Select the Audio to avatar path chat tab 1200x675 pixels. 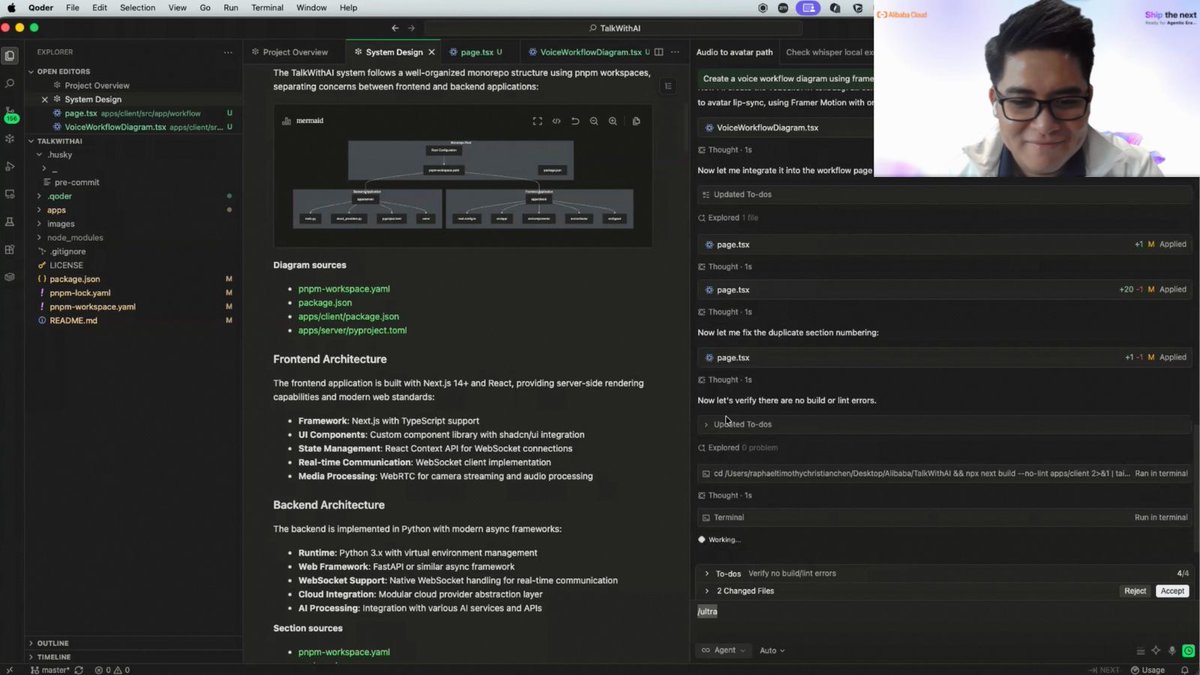(x=734, y=52)
